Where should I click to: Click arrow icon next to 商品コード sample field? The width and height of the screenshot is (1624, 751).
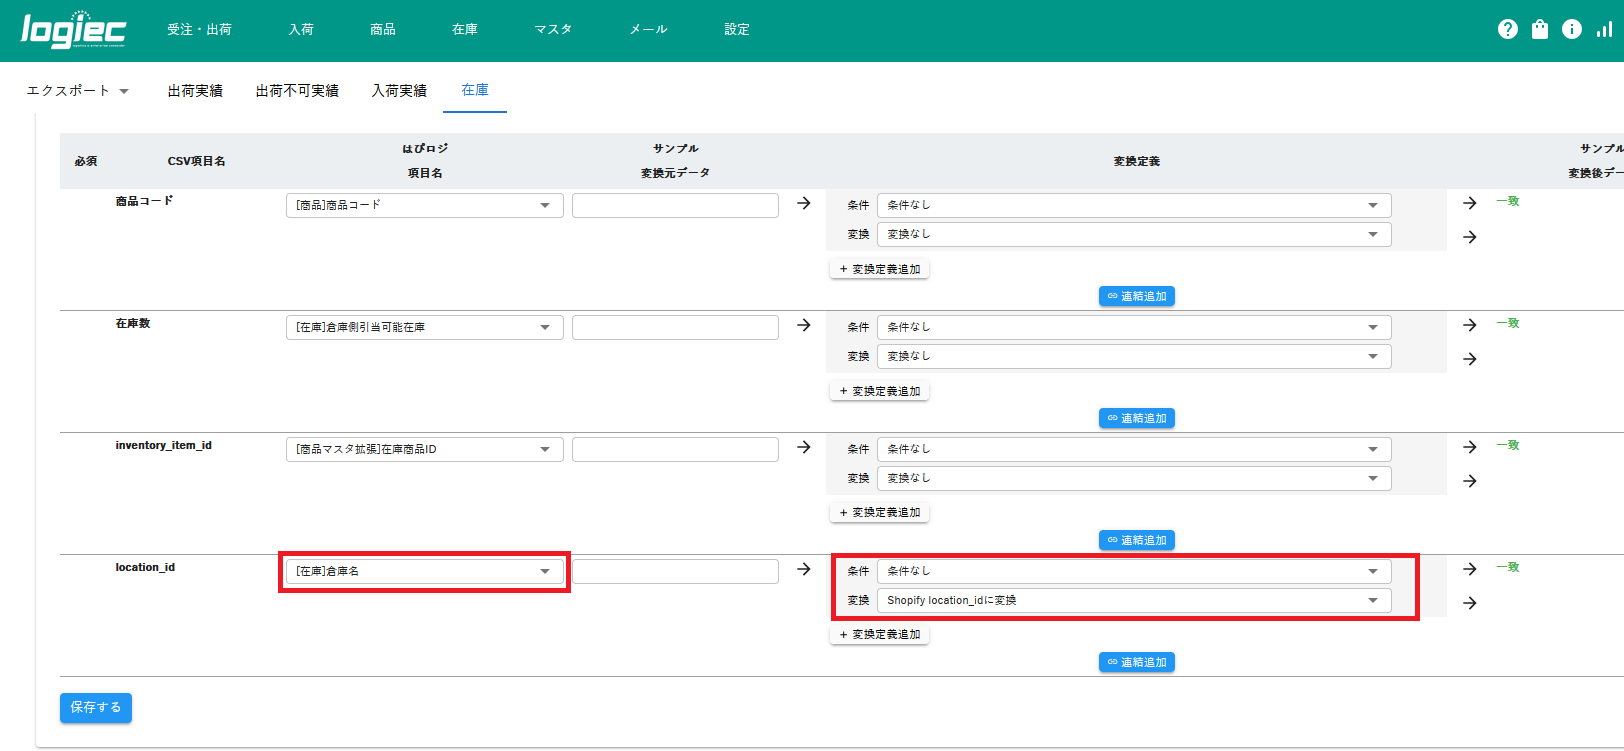pyautogui.click(x=804, y=203)
